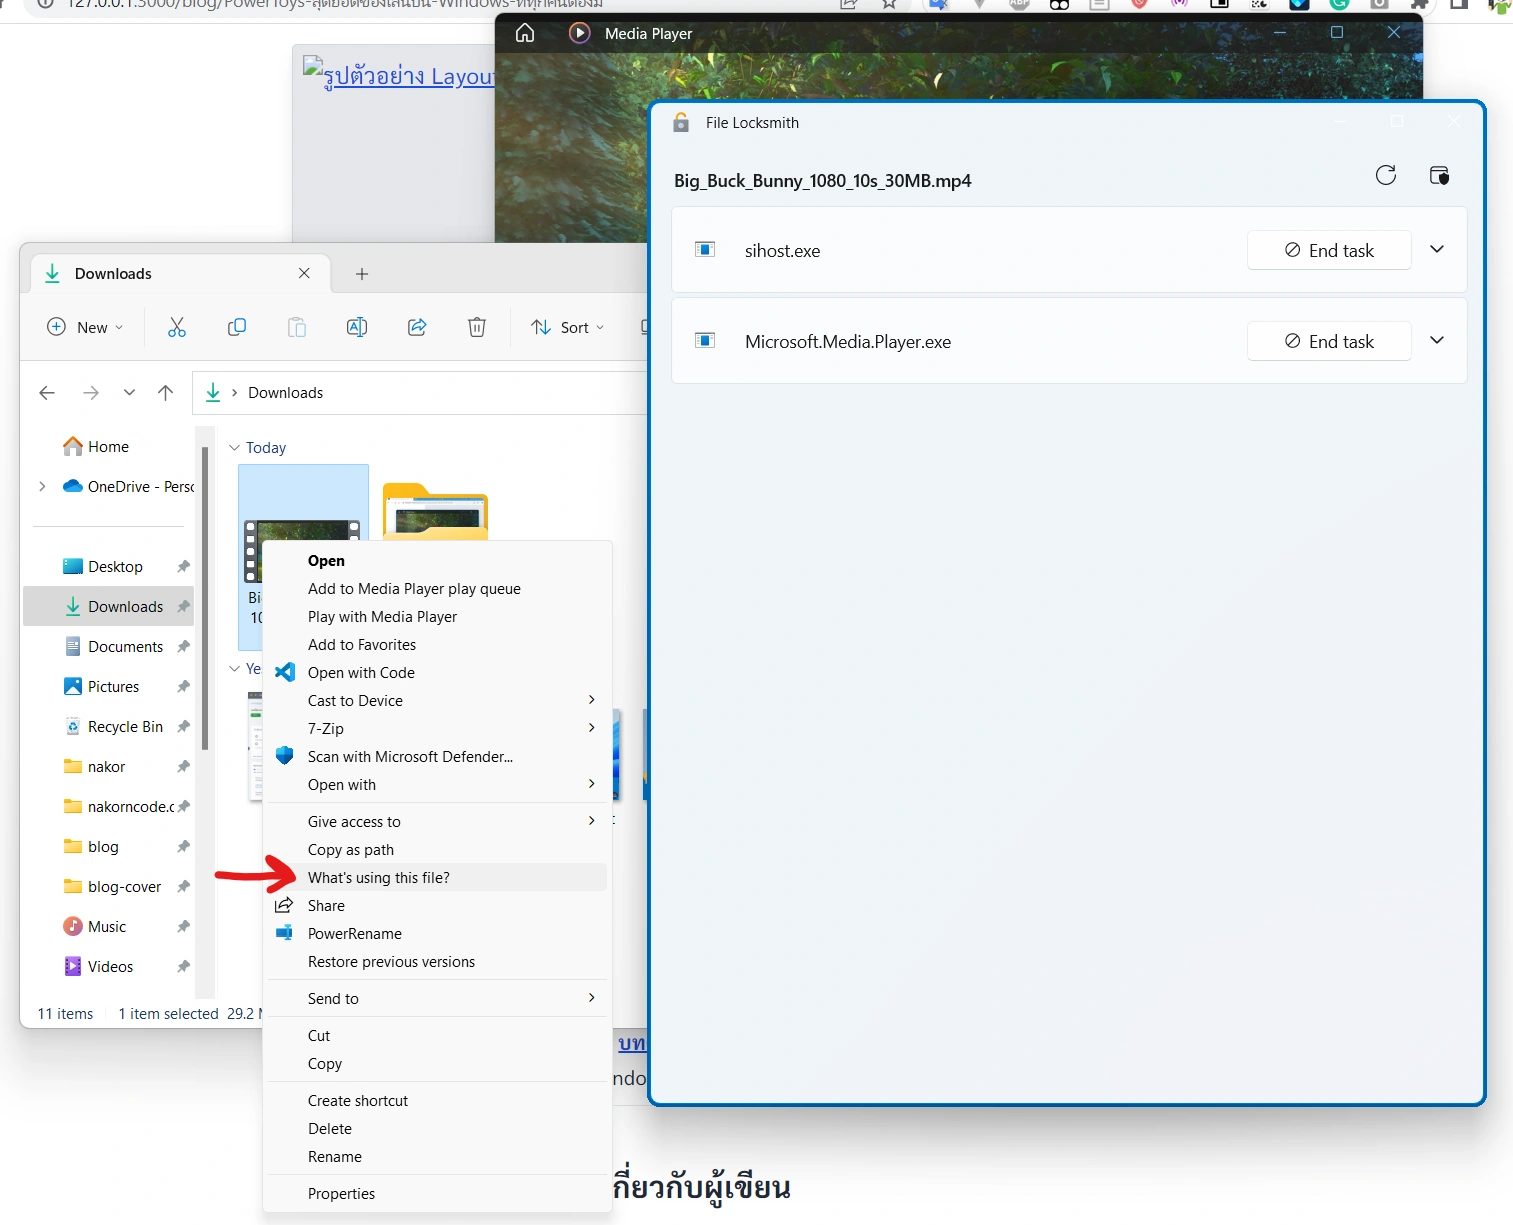Choose PowerRename in context menu
The height and width of the screenshot is (1225, 1513).
tap(437, 934)
